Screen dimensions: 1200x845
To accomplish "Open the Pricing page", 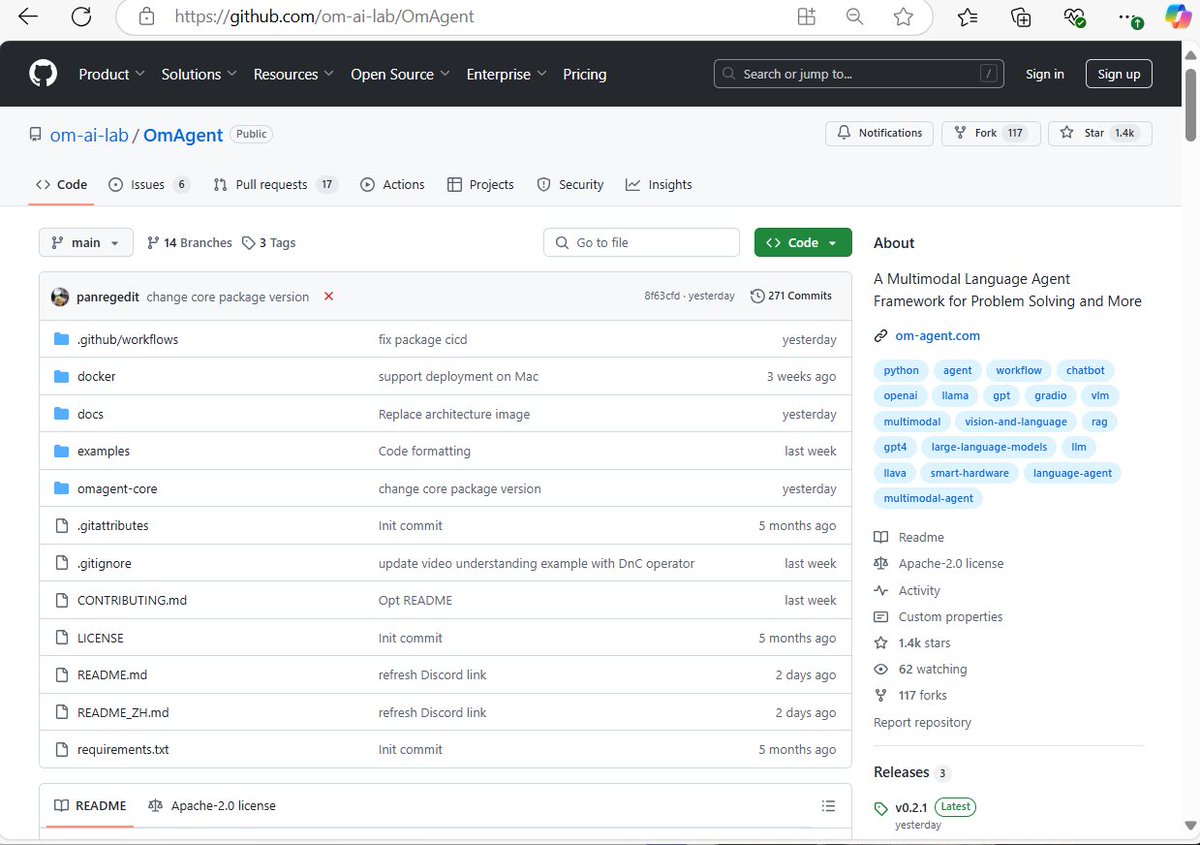I will [x=585, y=74].
